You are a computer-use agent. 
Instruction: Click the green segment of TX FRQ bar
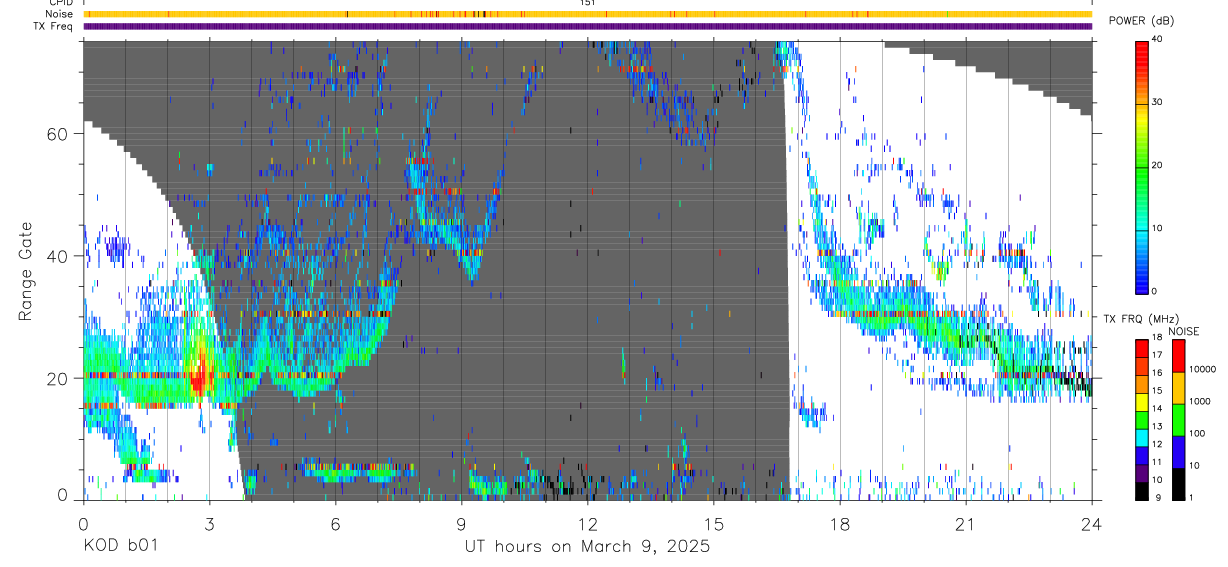pyautogui.click(x=1142, y=420)
